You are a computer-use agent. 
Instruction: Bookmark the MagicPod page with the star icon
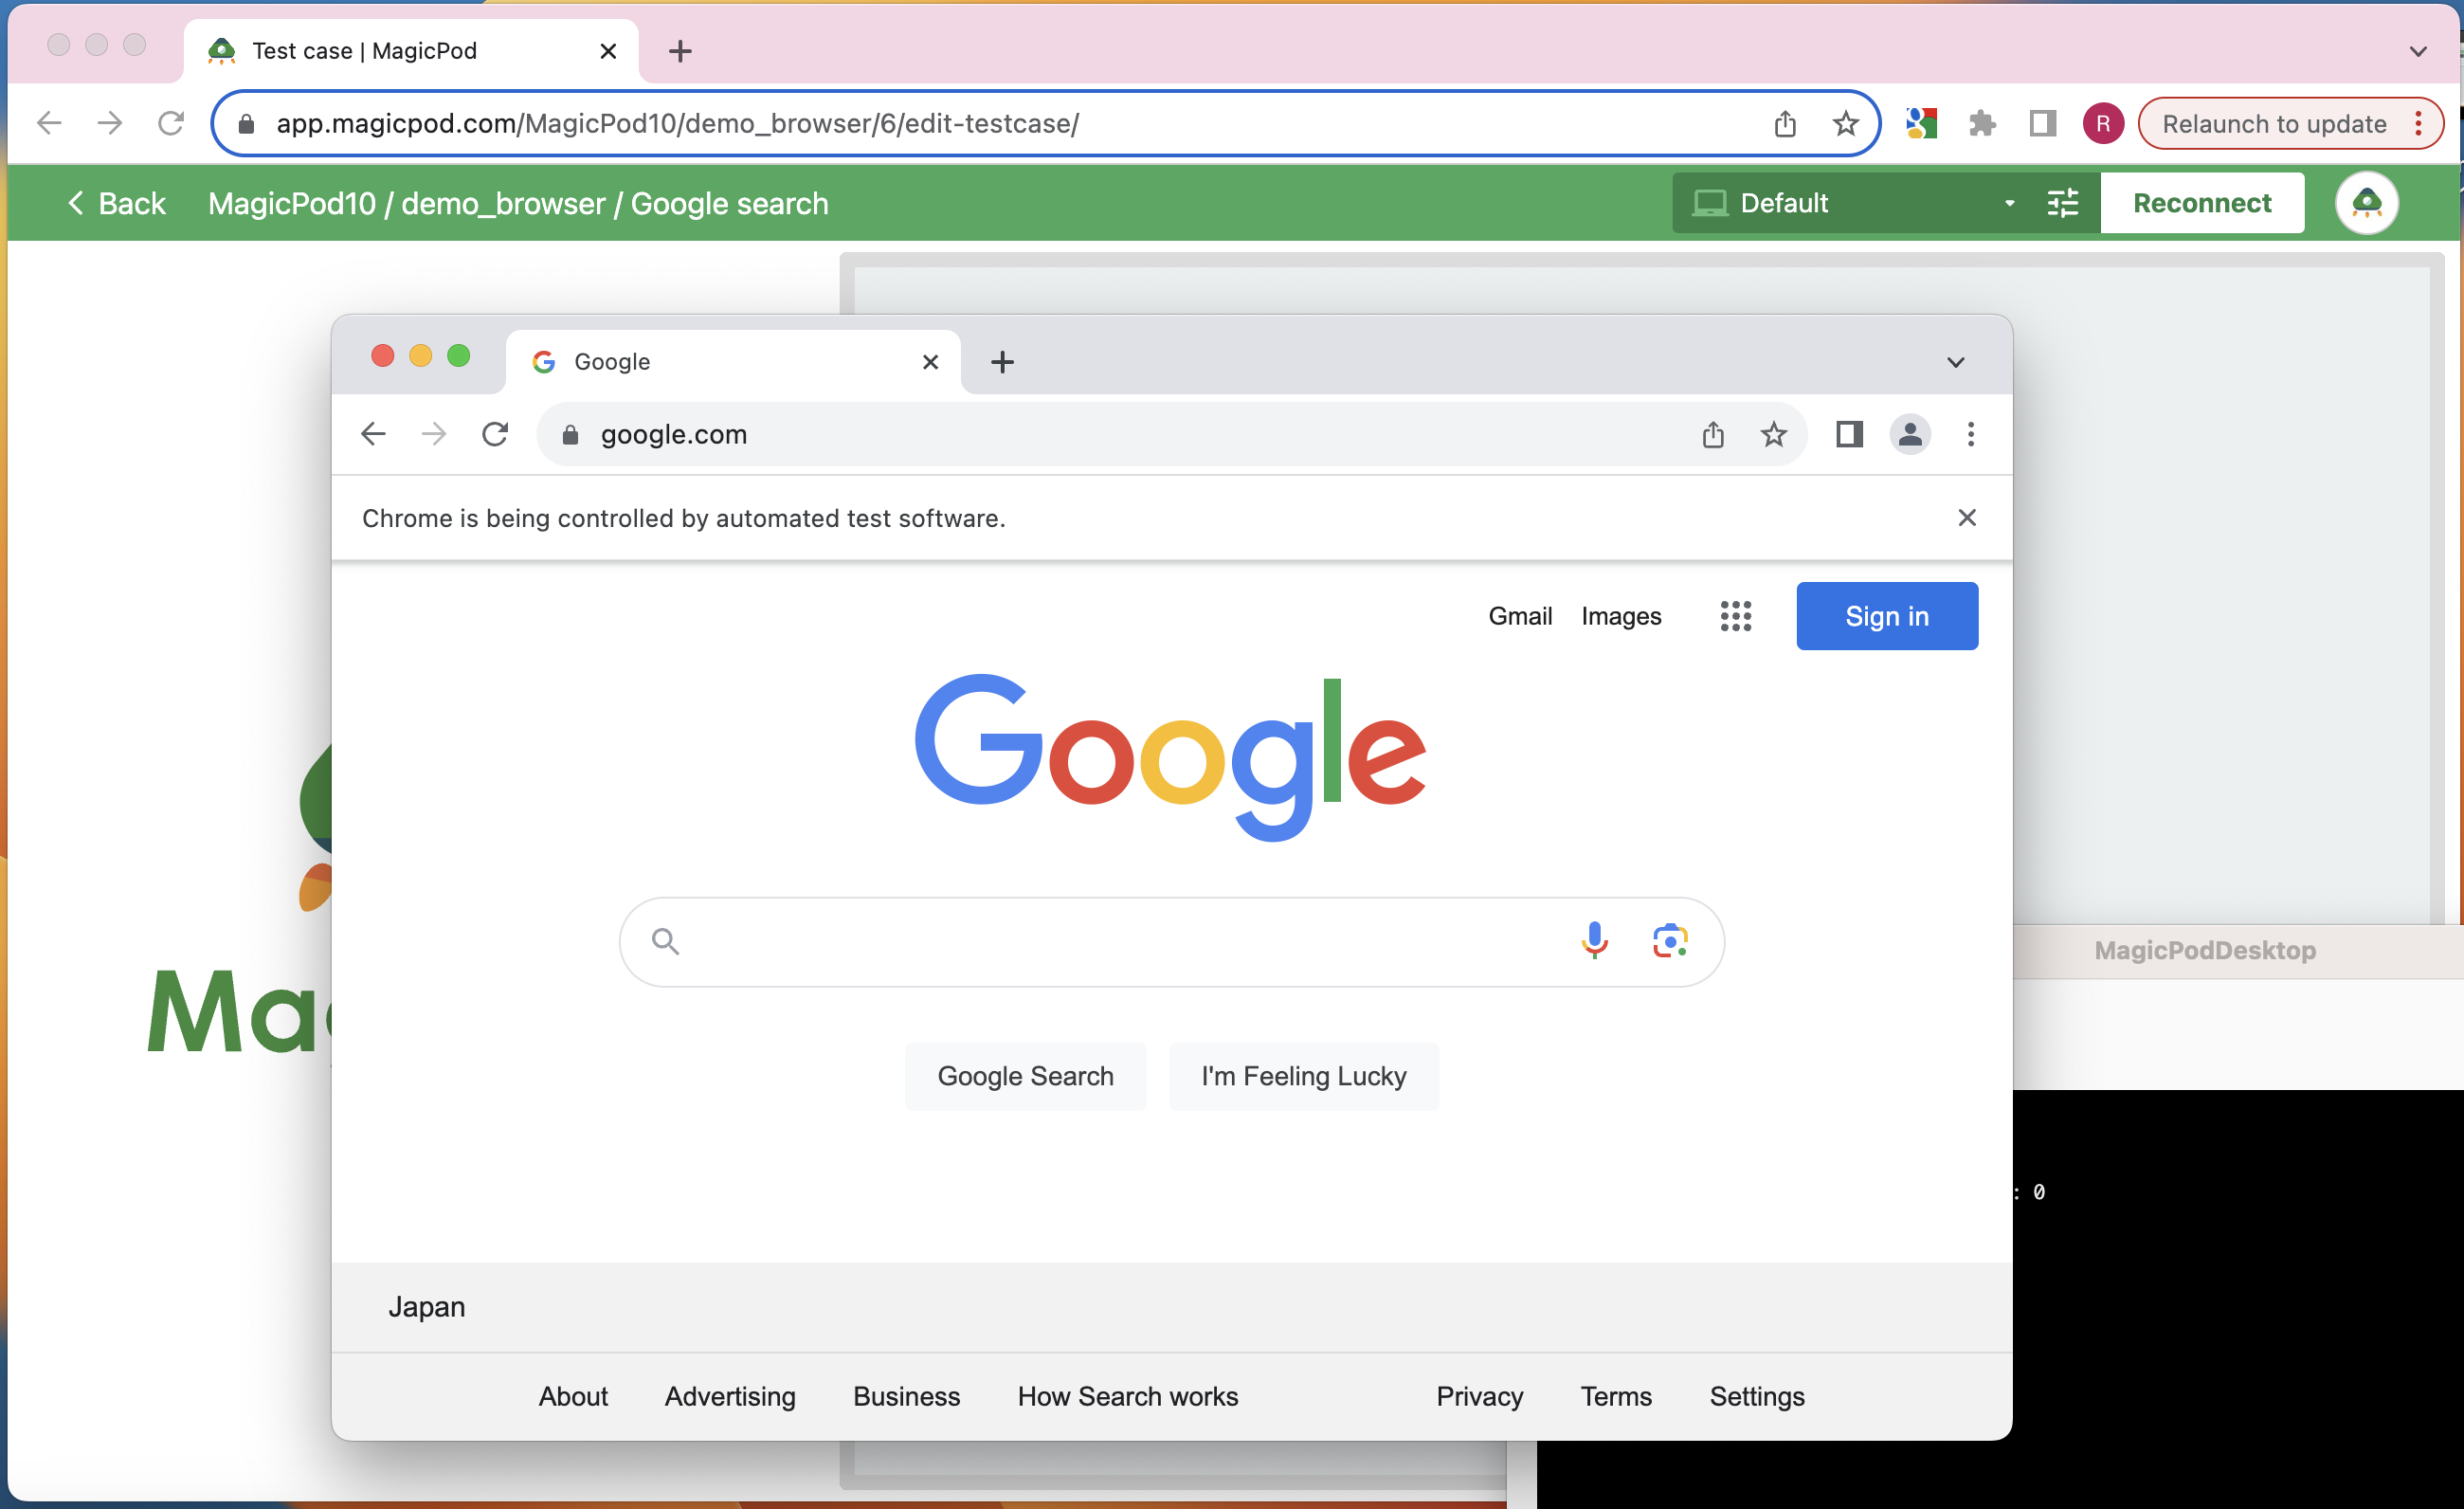coord(1846,123)
